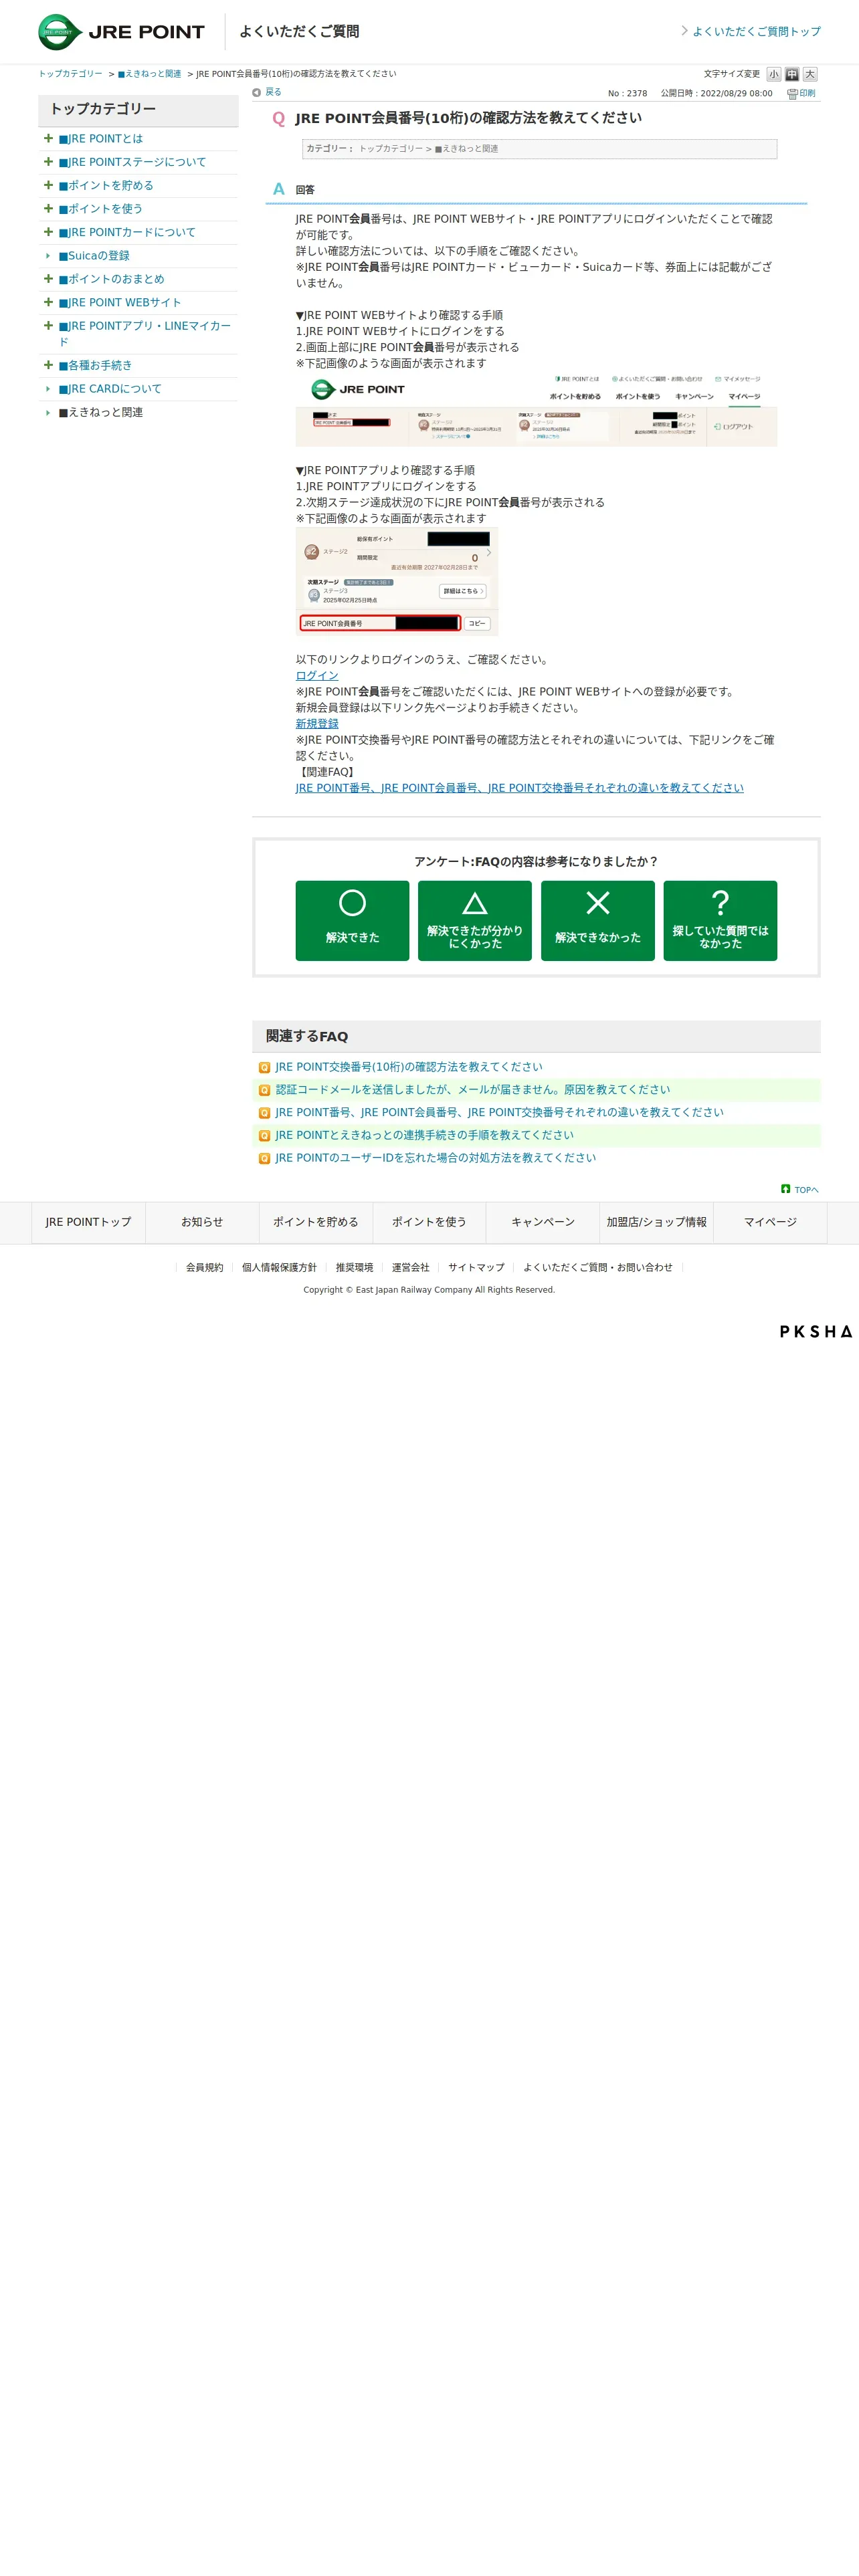Open キャンペーン footer tab
Image resolution: width=859 pixels, height=2576 pixels.
(x=543, y=1222)
